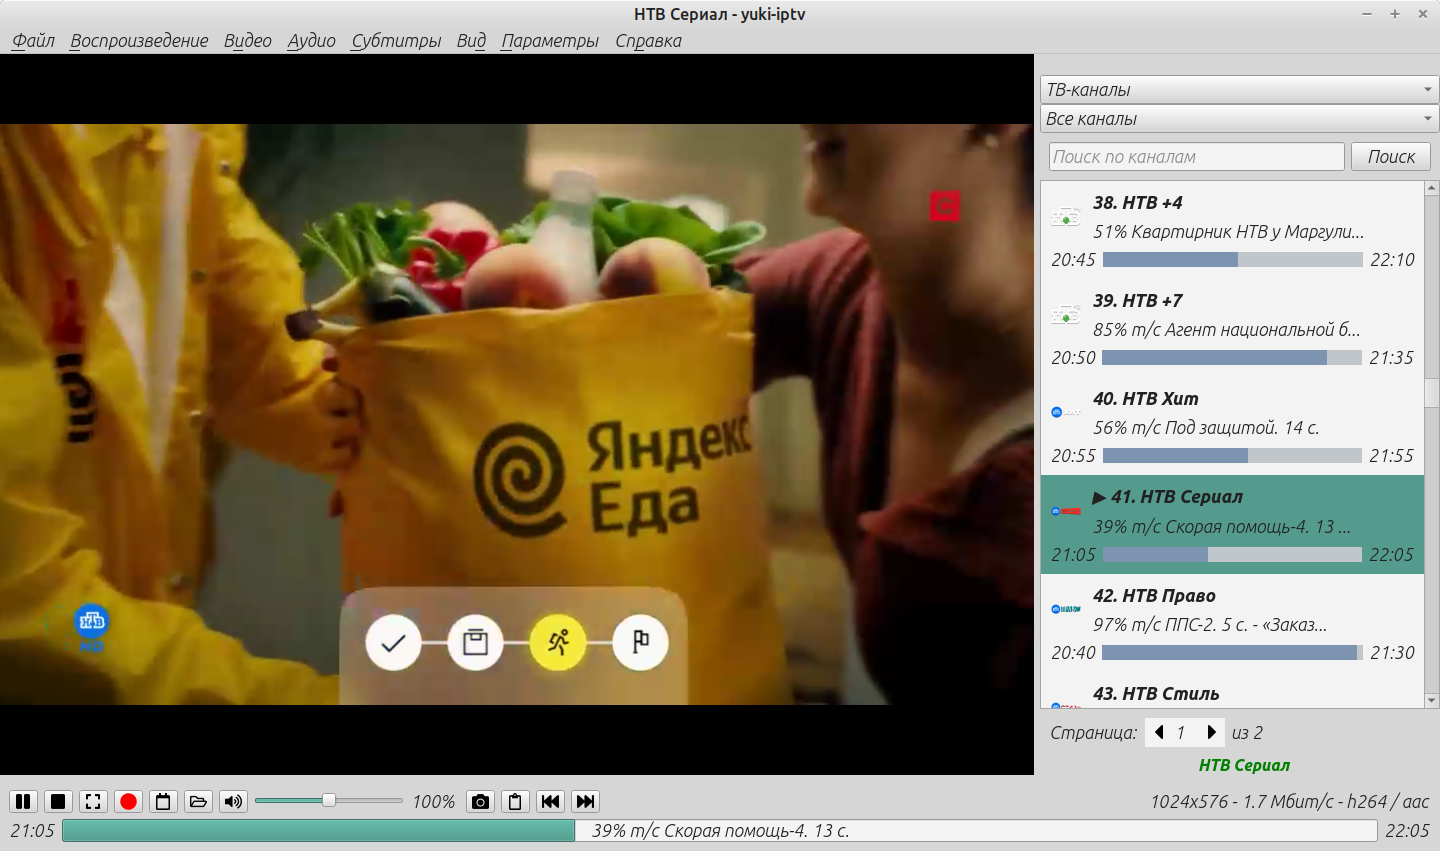Screen dimensions: 1440x851
Task: Open the Параметры menu
Action: [x=550, y=41]
